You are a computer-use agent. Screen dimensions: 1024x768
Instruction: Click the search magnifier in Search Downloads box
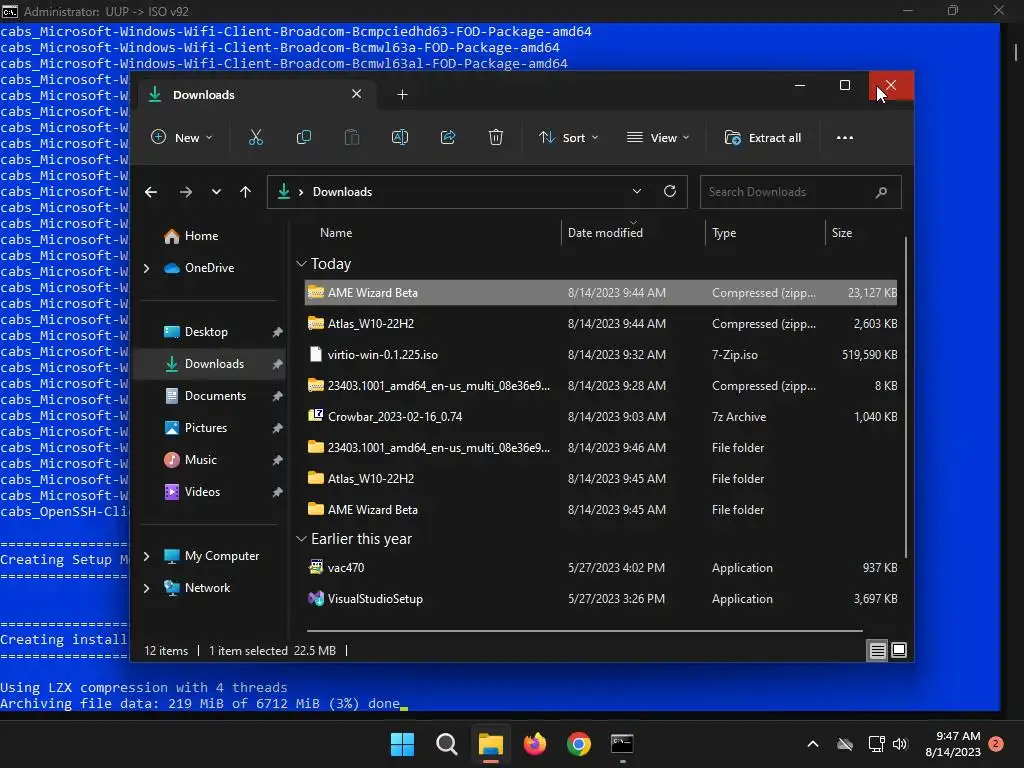[x=881, y=192]
